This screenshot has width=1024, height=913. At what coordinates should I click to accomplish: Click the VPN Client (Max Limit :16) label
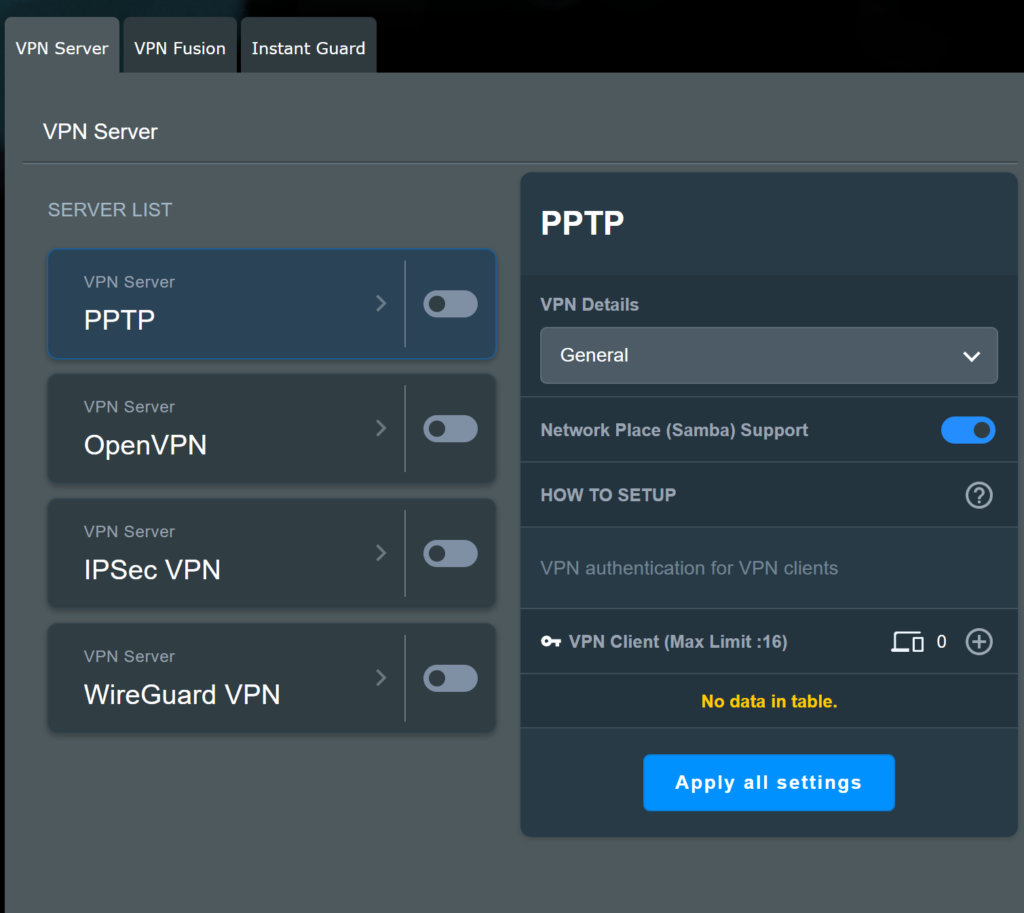pyautogui.click(x=678, y=642)
